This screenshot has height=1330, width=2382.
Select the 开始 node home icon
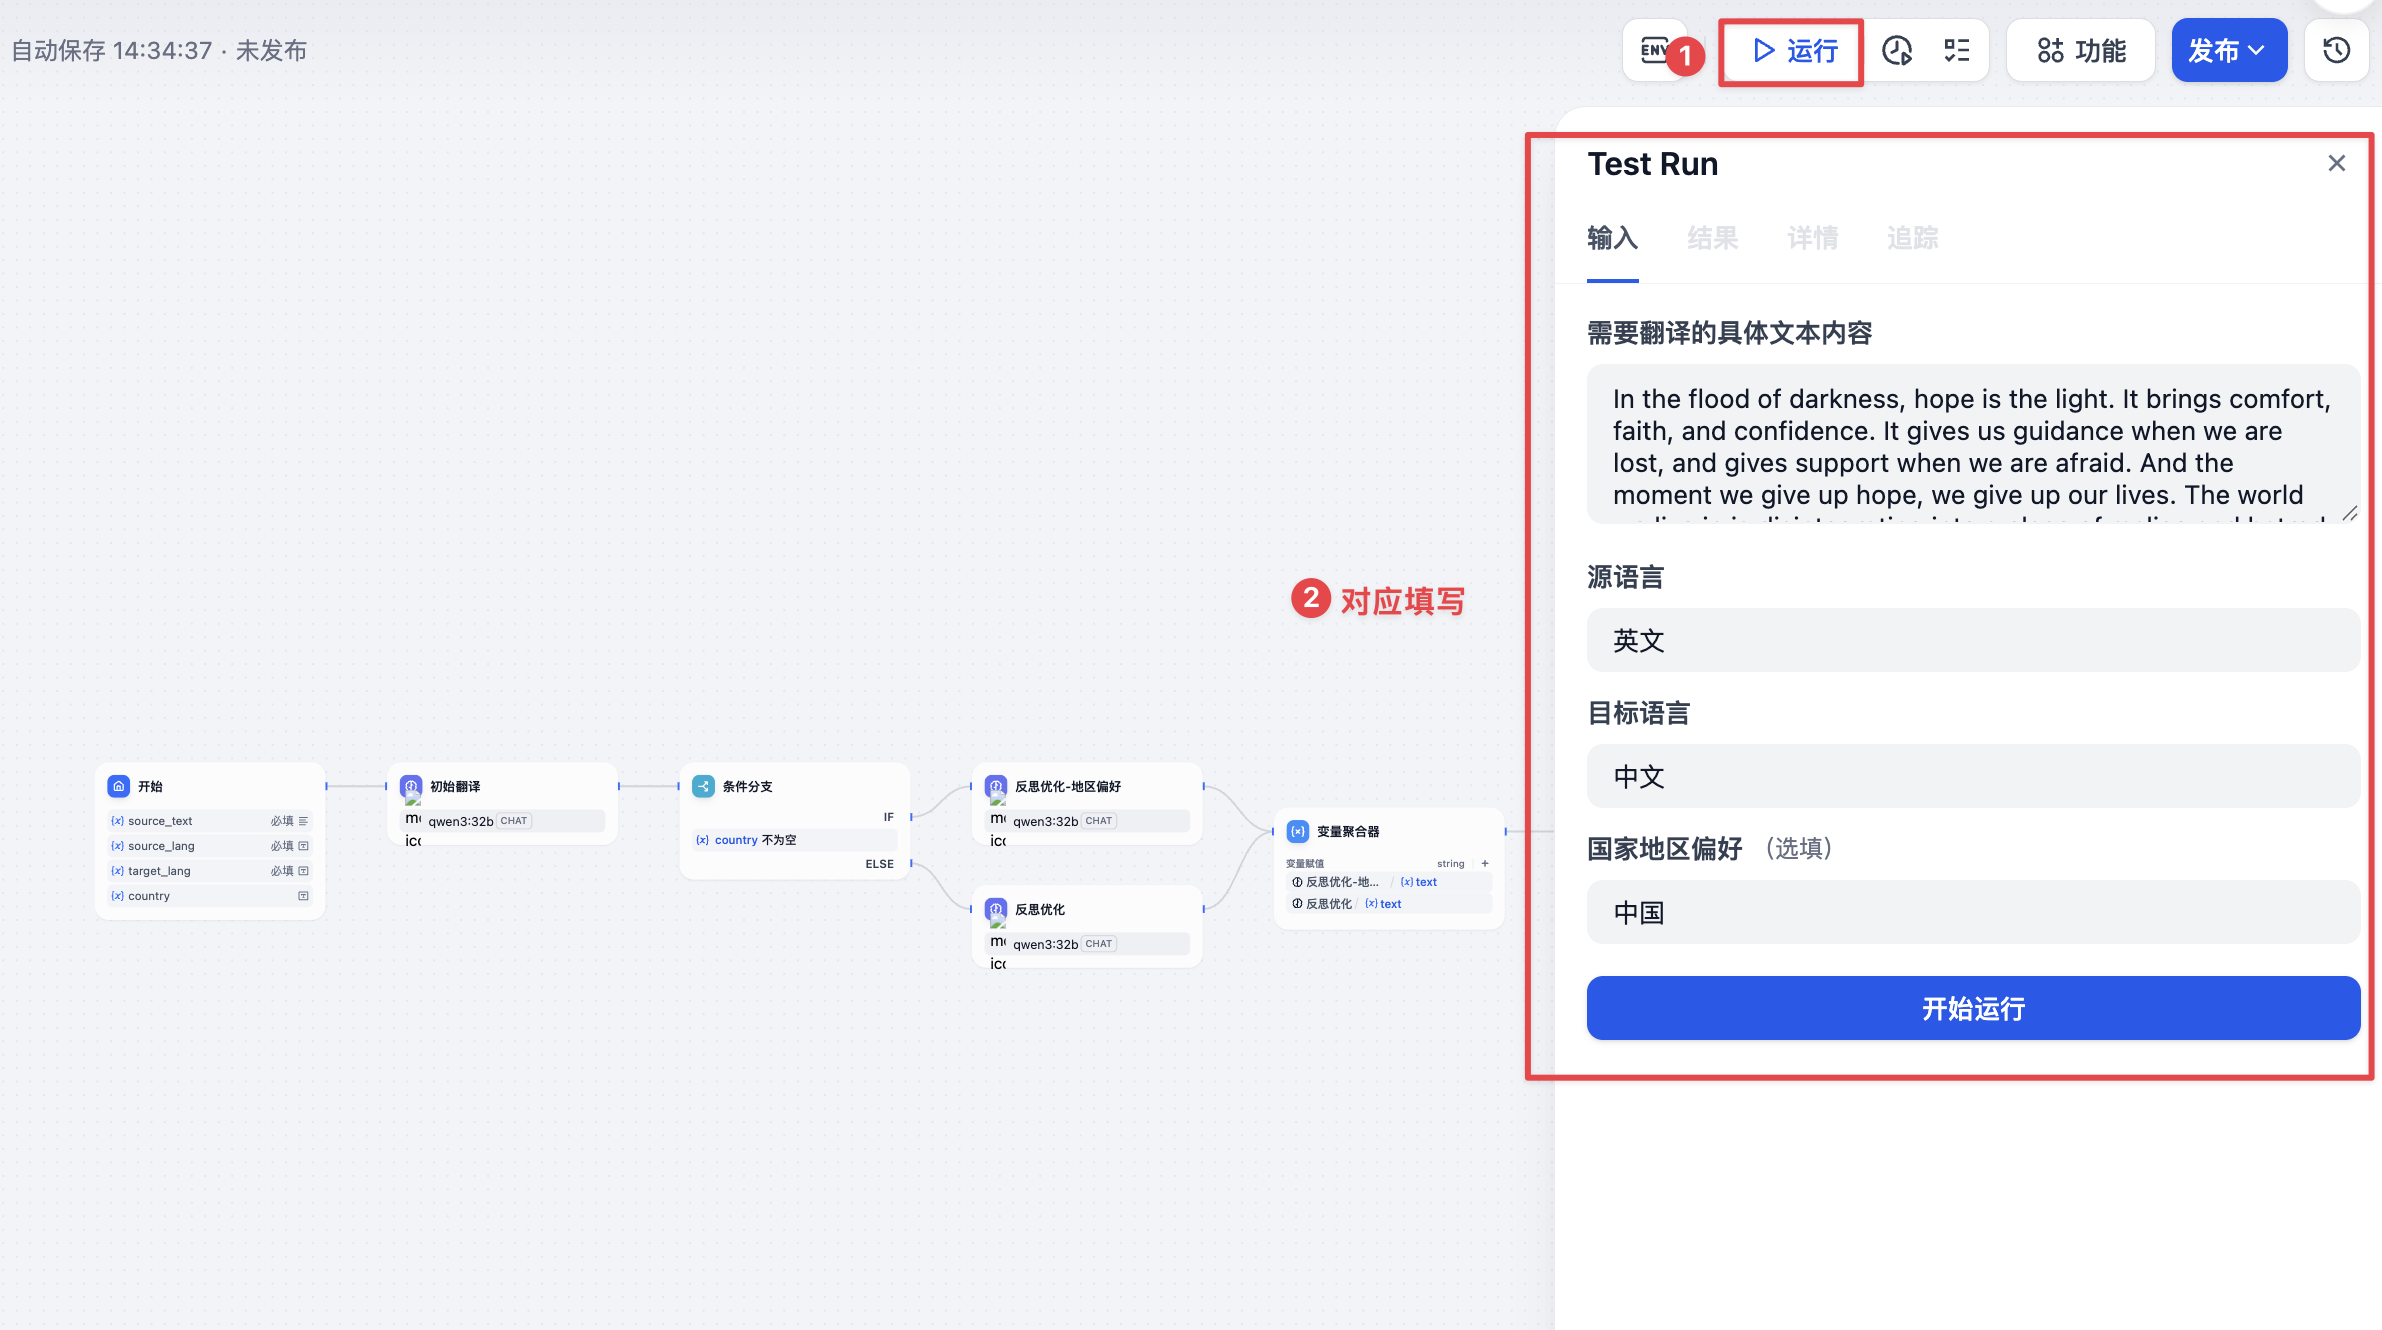click(119, 786)
